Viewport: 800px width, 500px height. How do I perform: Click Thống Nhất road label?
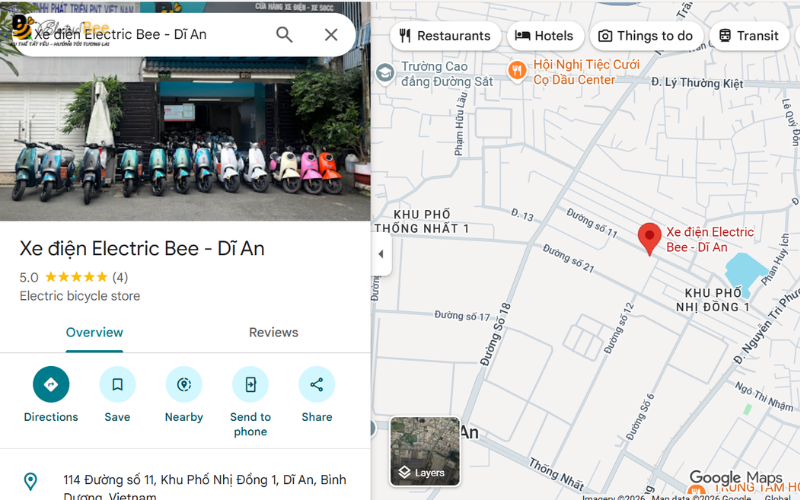556,474
